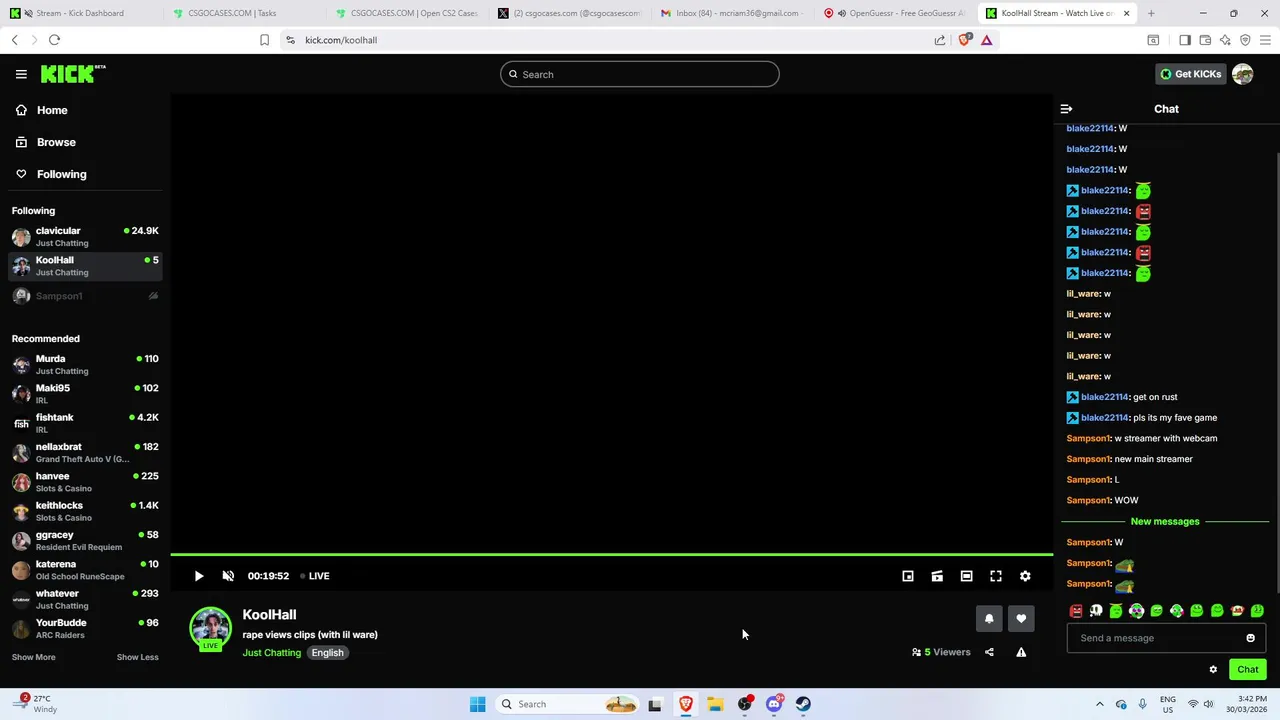Viewport: 1280px width, 720px height.
Task: Open Leo AI sparkle icon
Action: pyautogui.click(x=1225, y=40)
